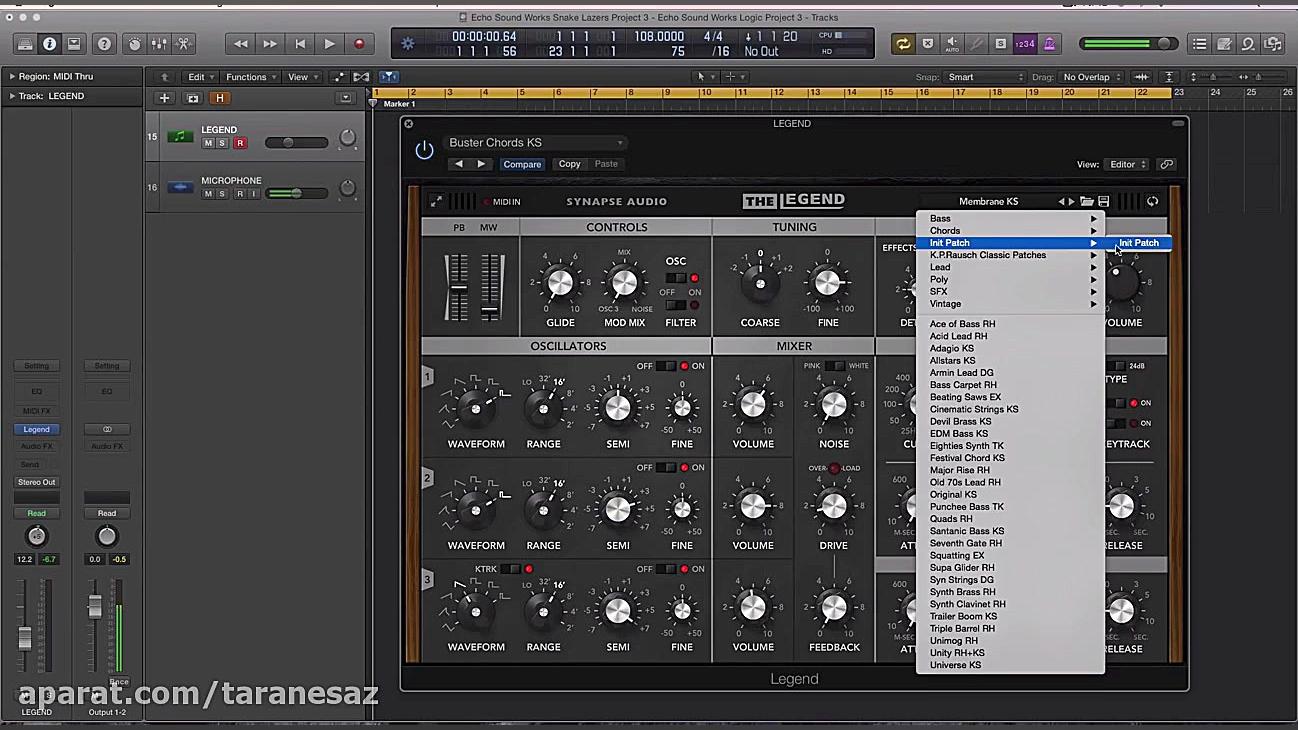This screenshot has height=730, width=1298.
Task: Open the Note Pads button
Action: (1224, 44)
